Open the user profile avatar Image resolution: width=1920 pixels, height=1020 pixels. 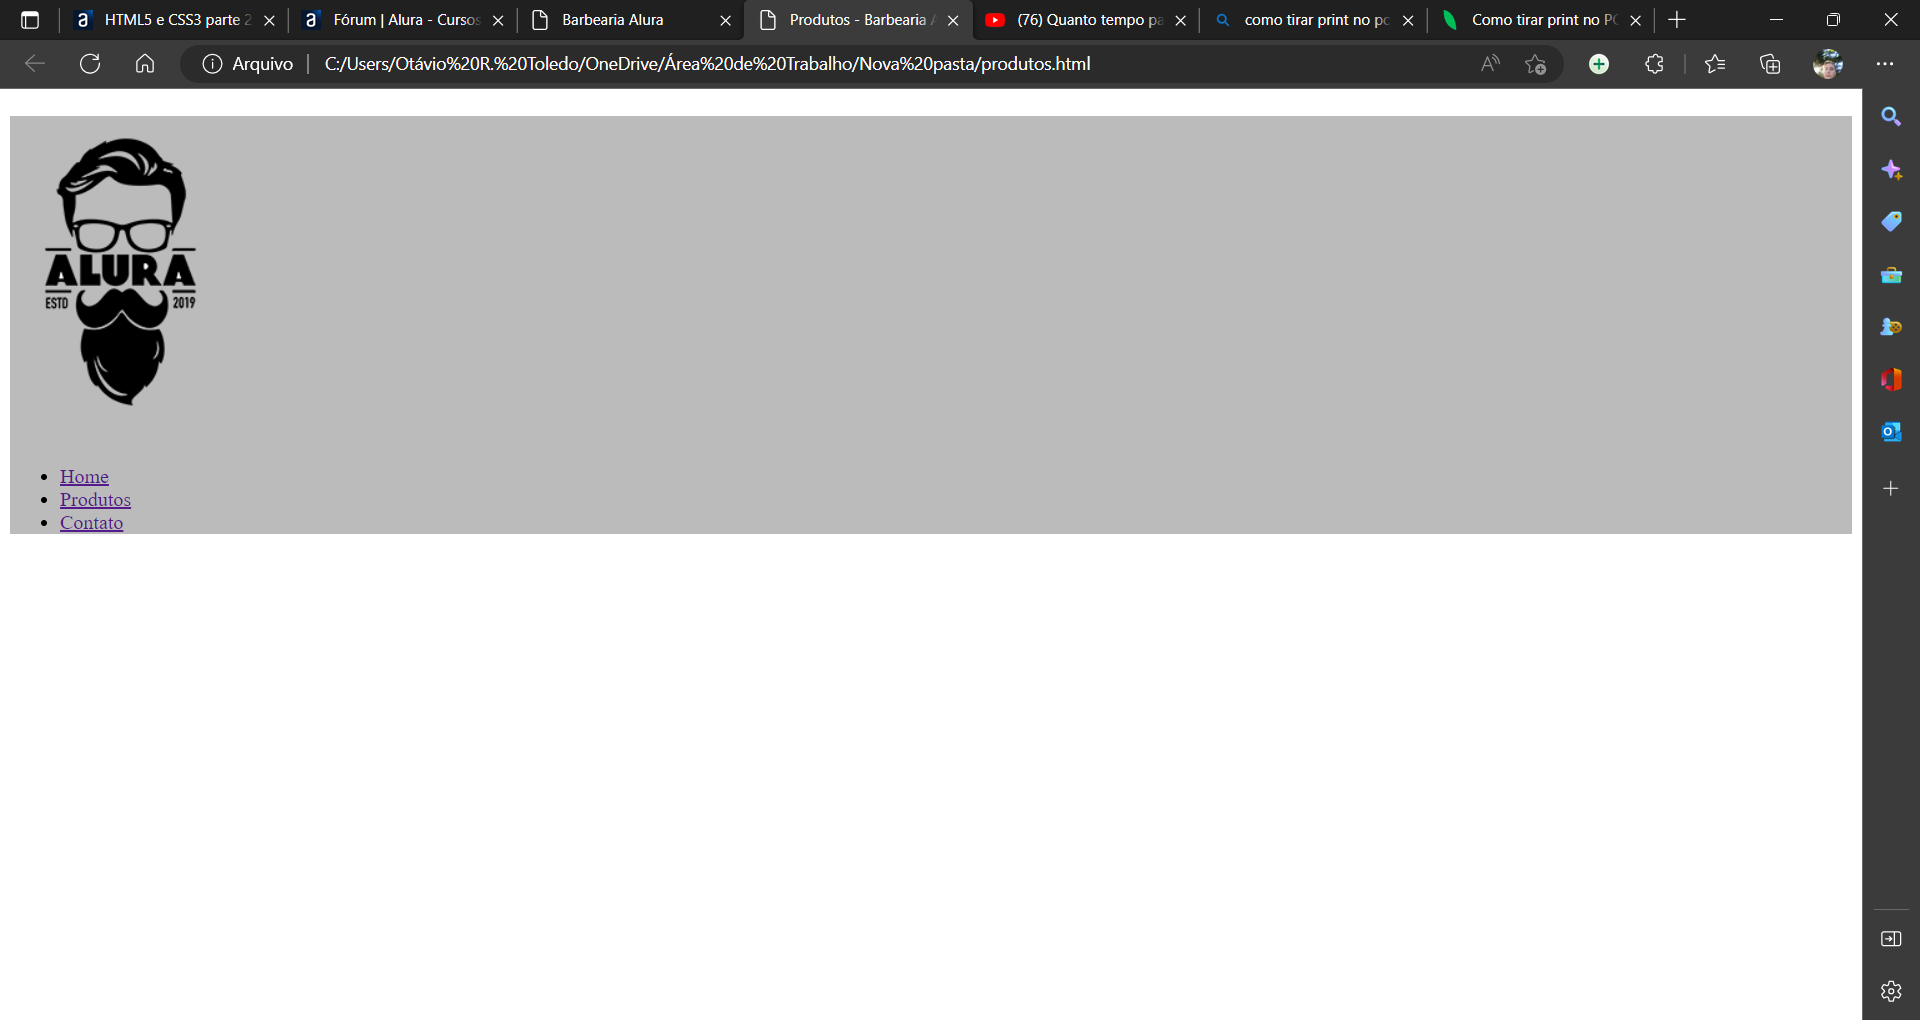(1828, 64)
